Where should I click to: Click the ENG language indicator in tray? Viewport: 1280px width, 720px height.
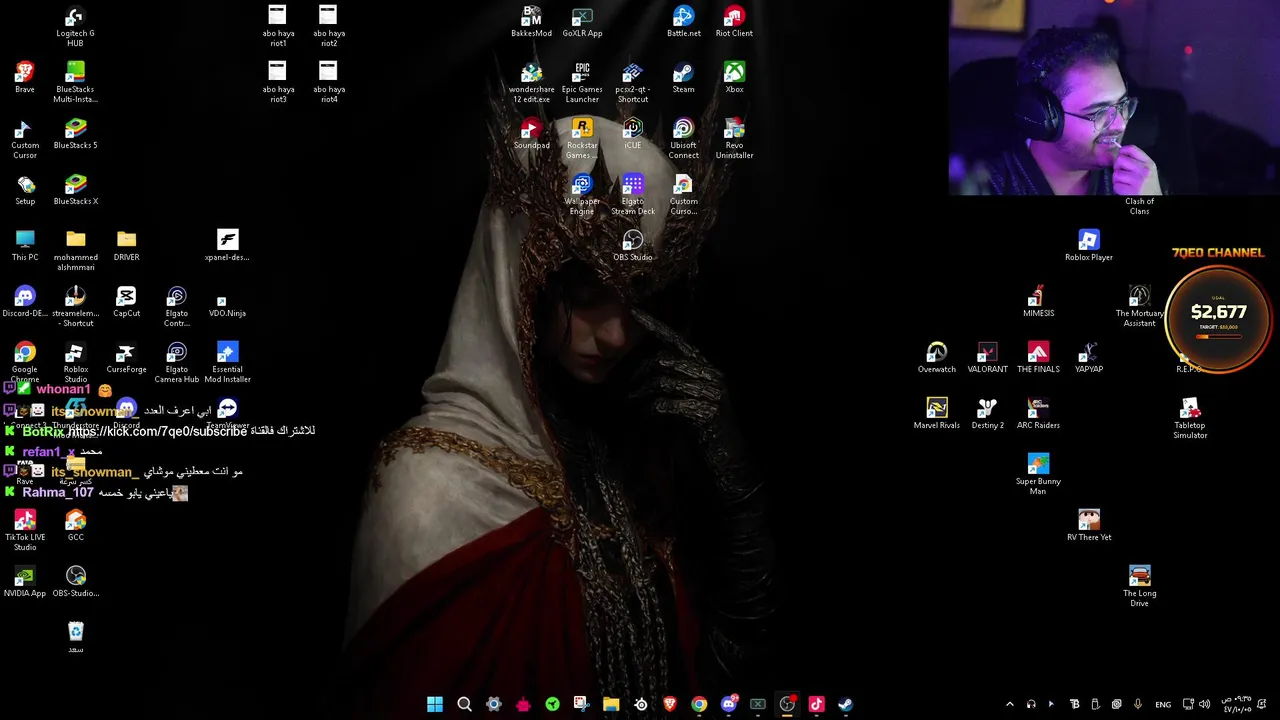[x=1163, y=704]
